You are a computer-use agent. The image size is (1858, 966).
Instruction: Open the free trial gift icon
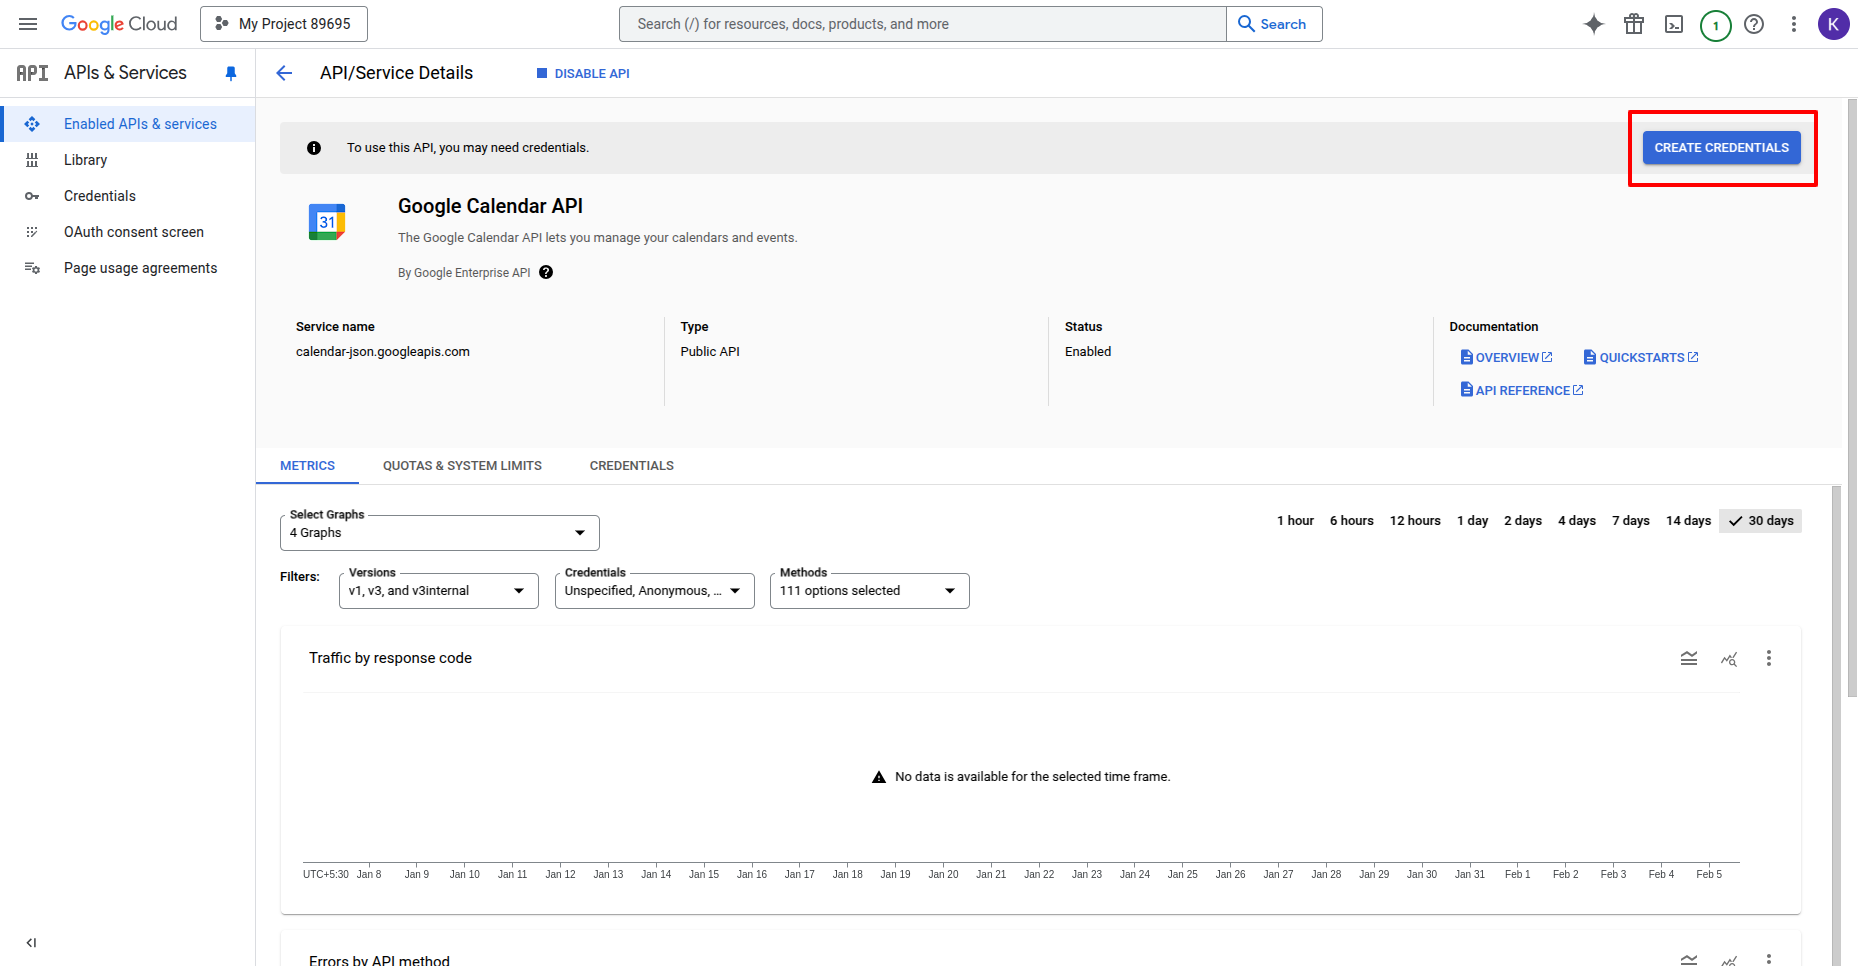[x=1634, y=24]
